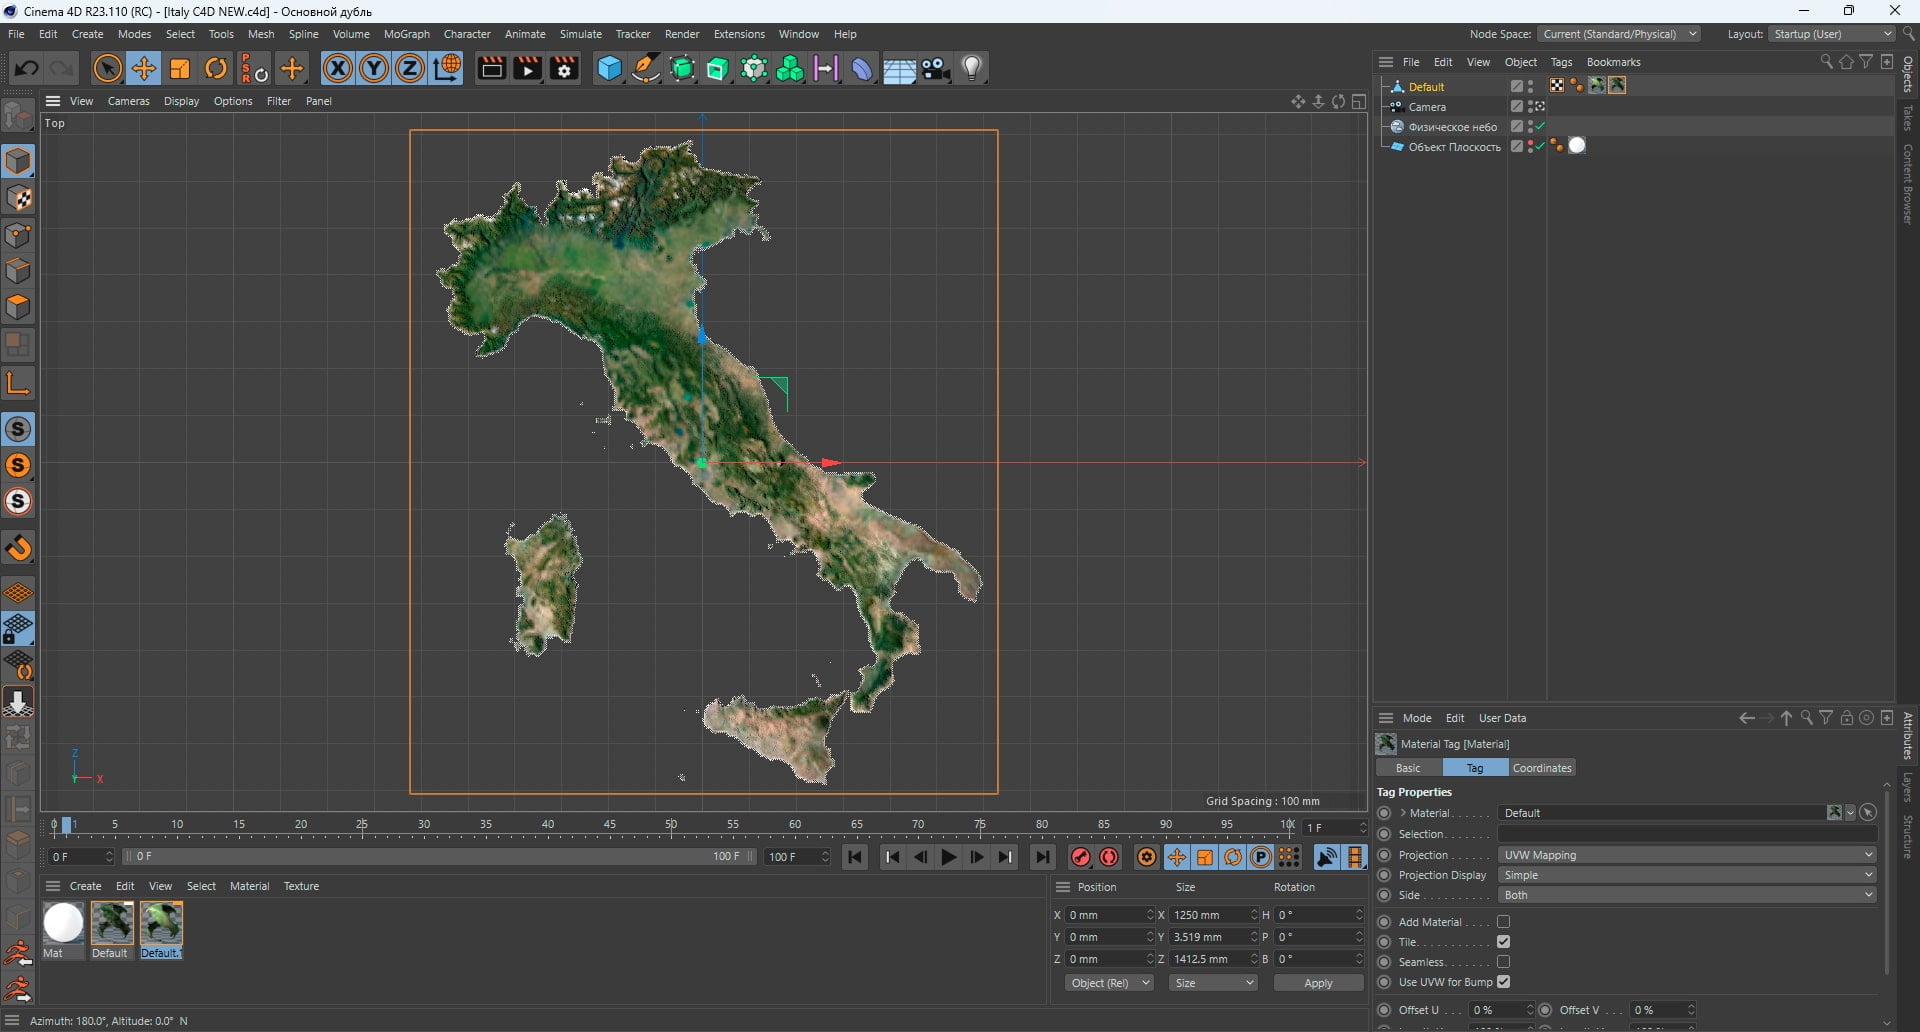The width and height of the screenshot is (1920, 1032).
Task: Click the Apply button
Action: pos(1318,983)
